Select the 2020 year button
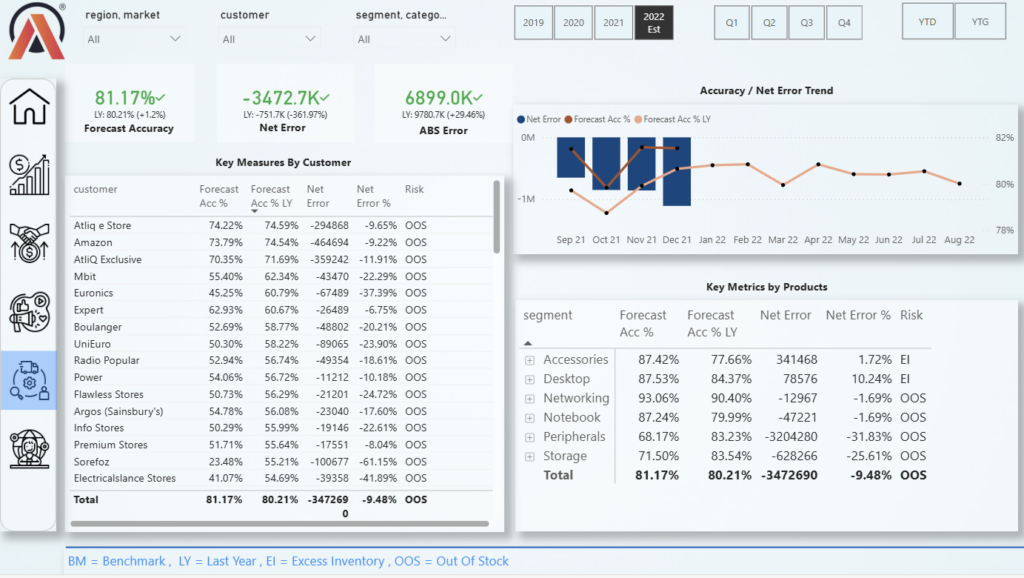Image resolution: width=1024 pixels, height=578 pixels. (x=573, y=23)
